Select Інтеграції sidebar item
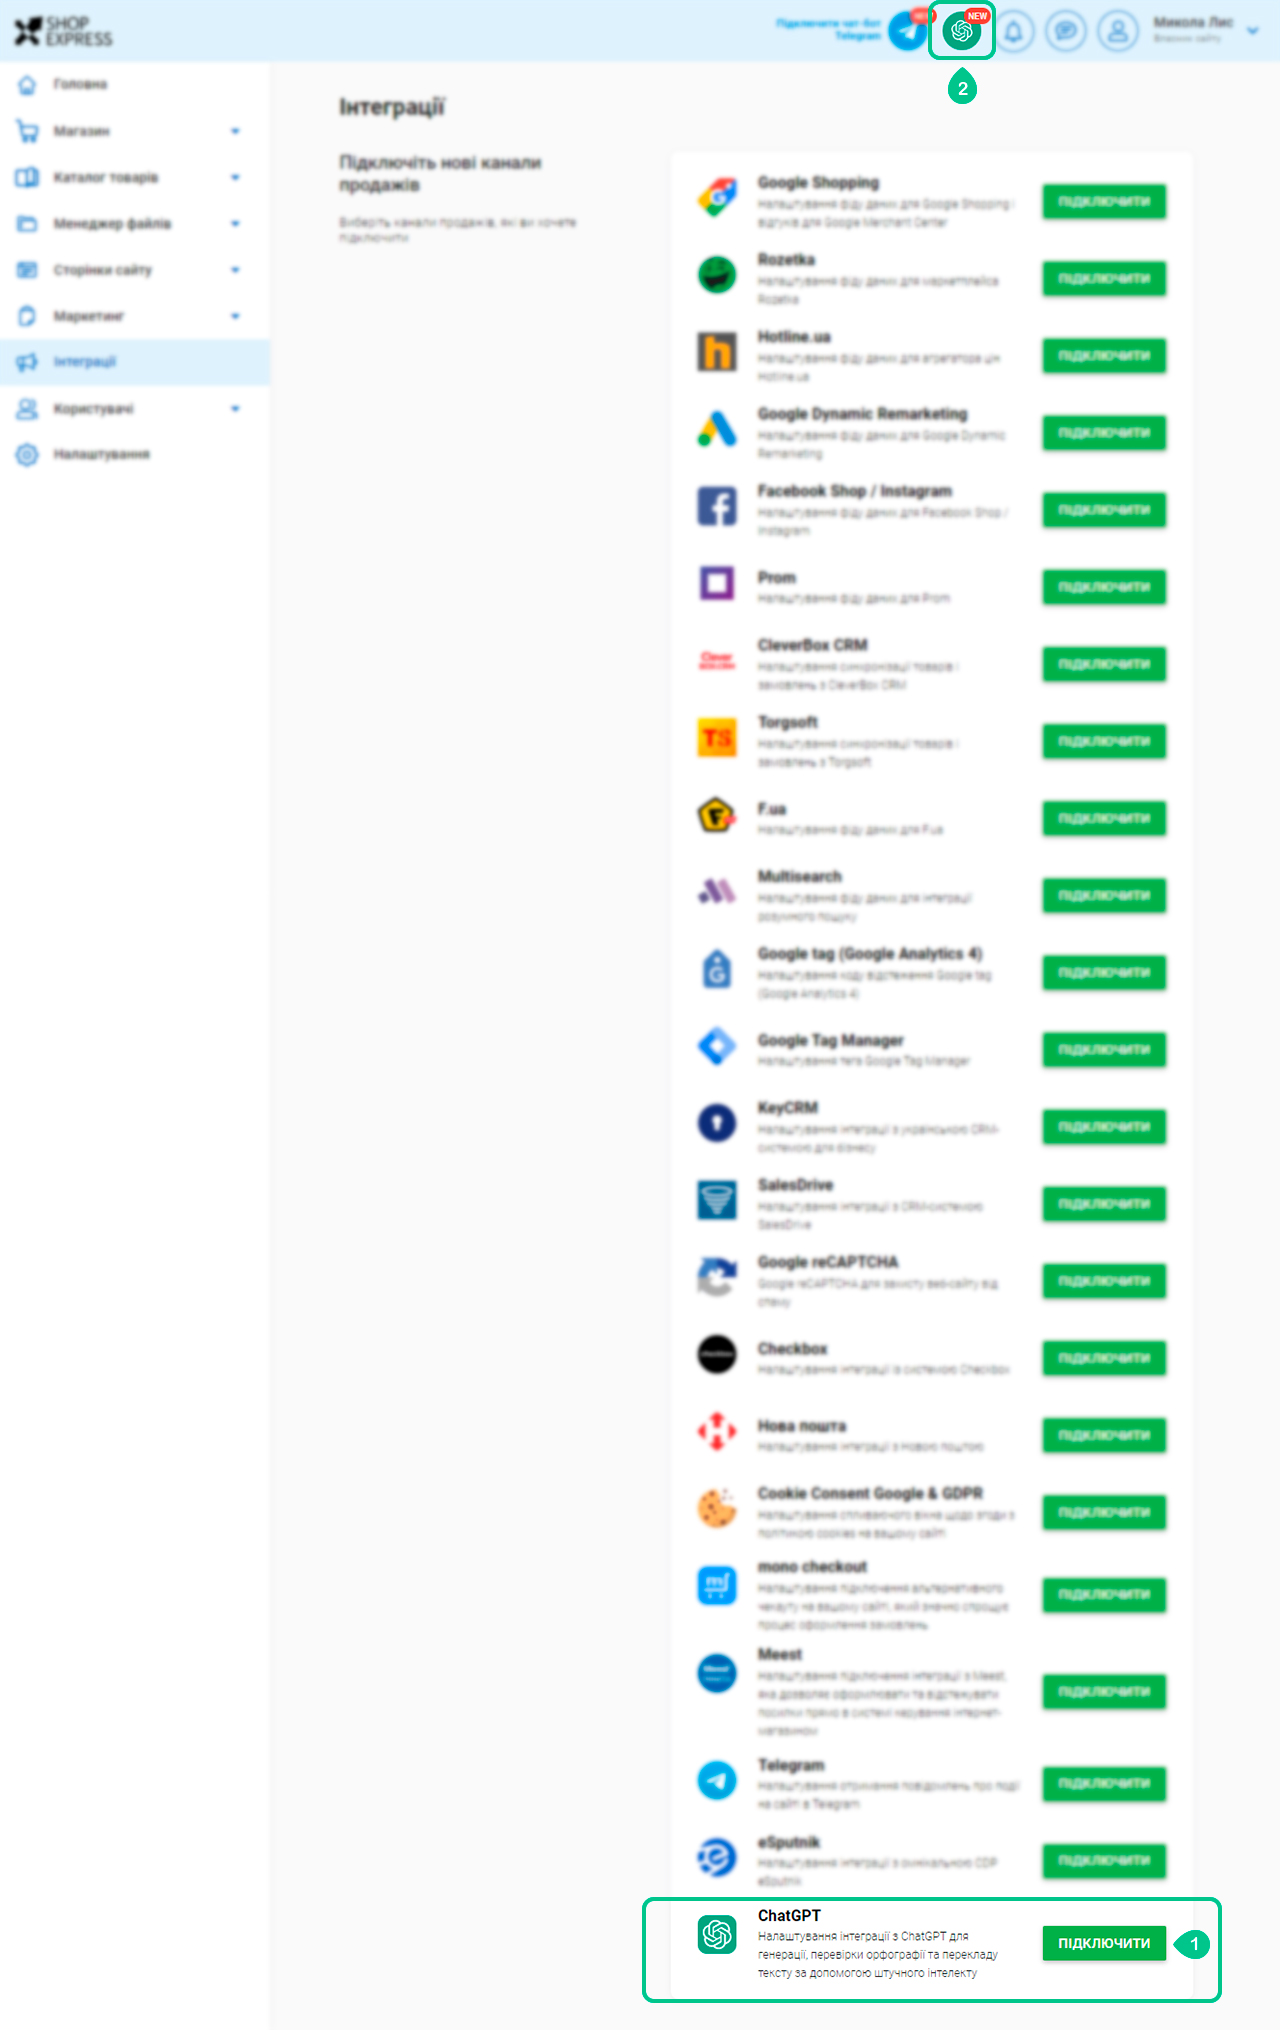This screenshot has height=2030, width=1280. (x=135, y=362)
